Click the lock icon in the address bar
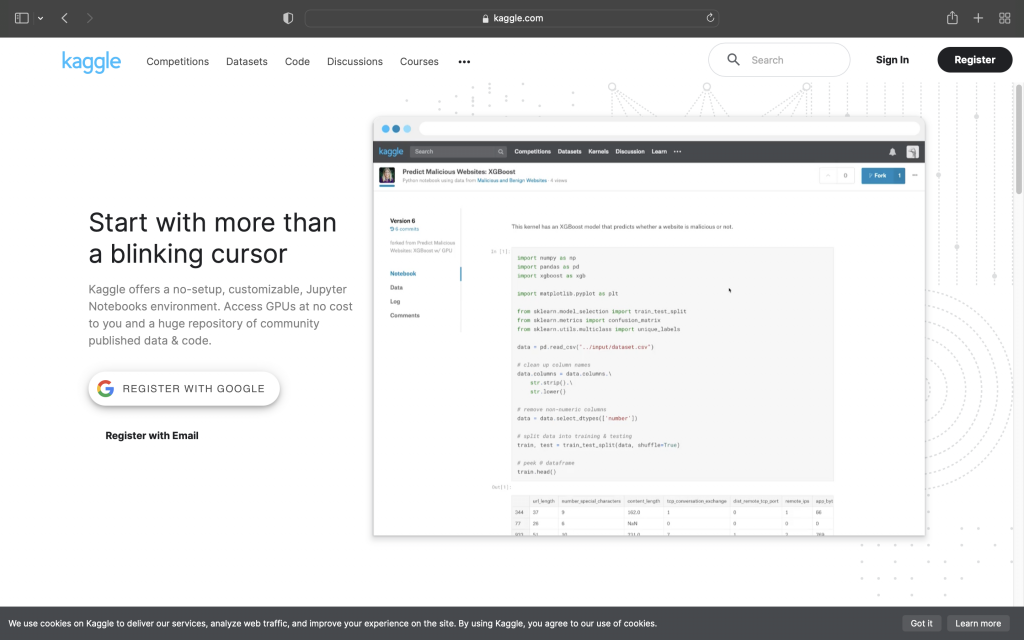The height and width of the screenshot is (640, 1024). click(485, 18)
